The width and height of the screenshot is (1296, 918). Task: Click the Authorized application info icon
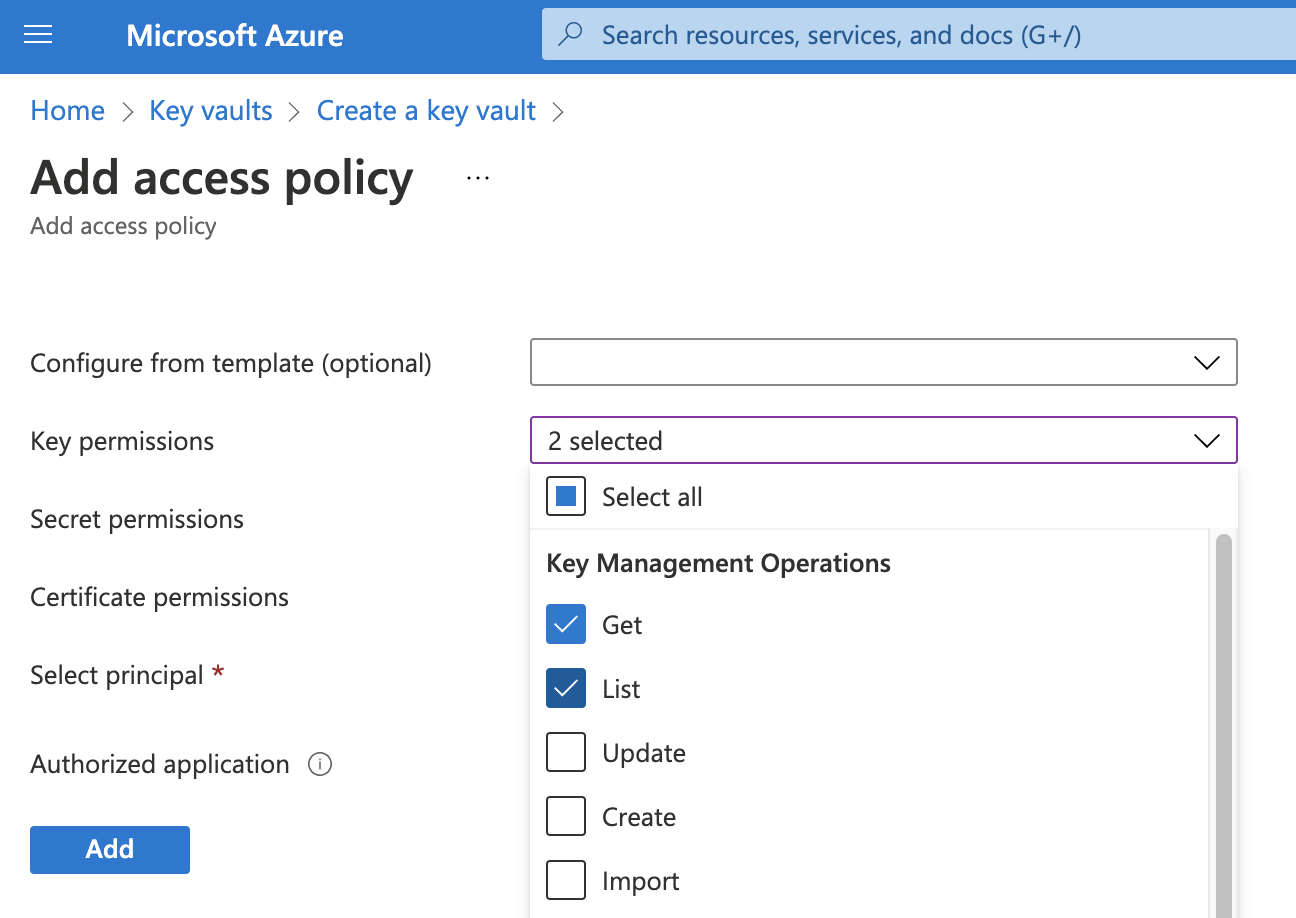(x=320, y=765)
